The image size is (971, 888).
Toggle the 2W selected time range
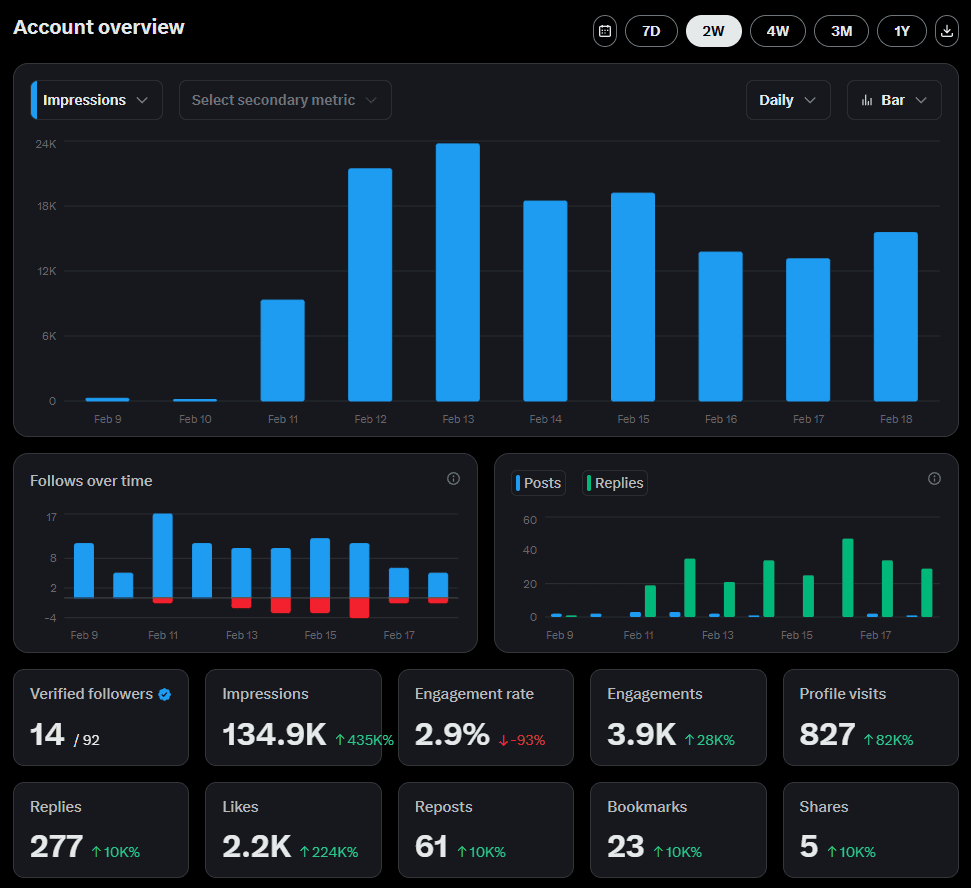coord(713,31)
